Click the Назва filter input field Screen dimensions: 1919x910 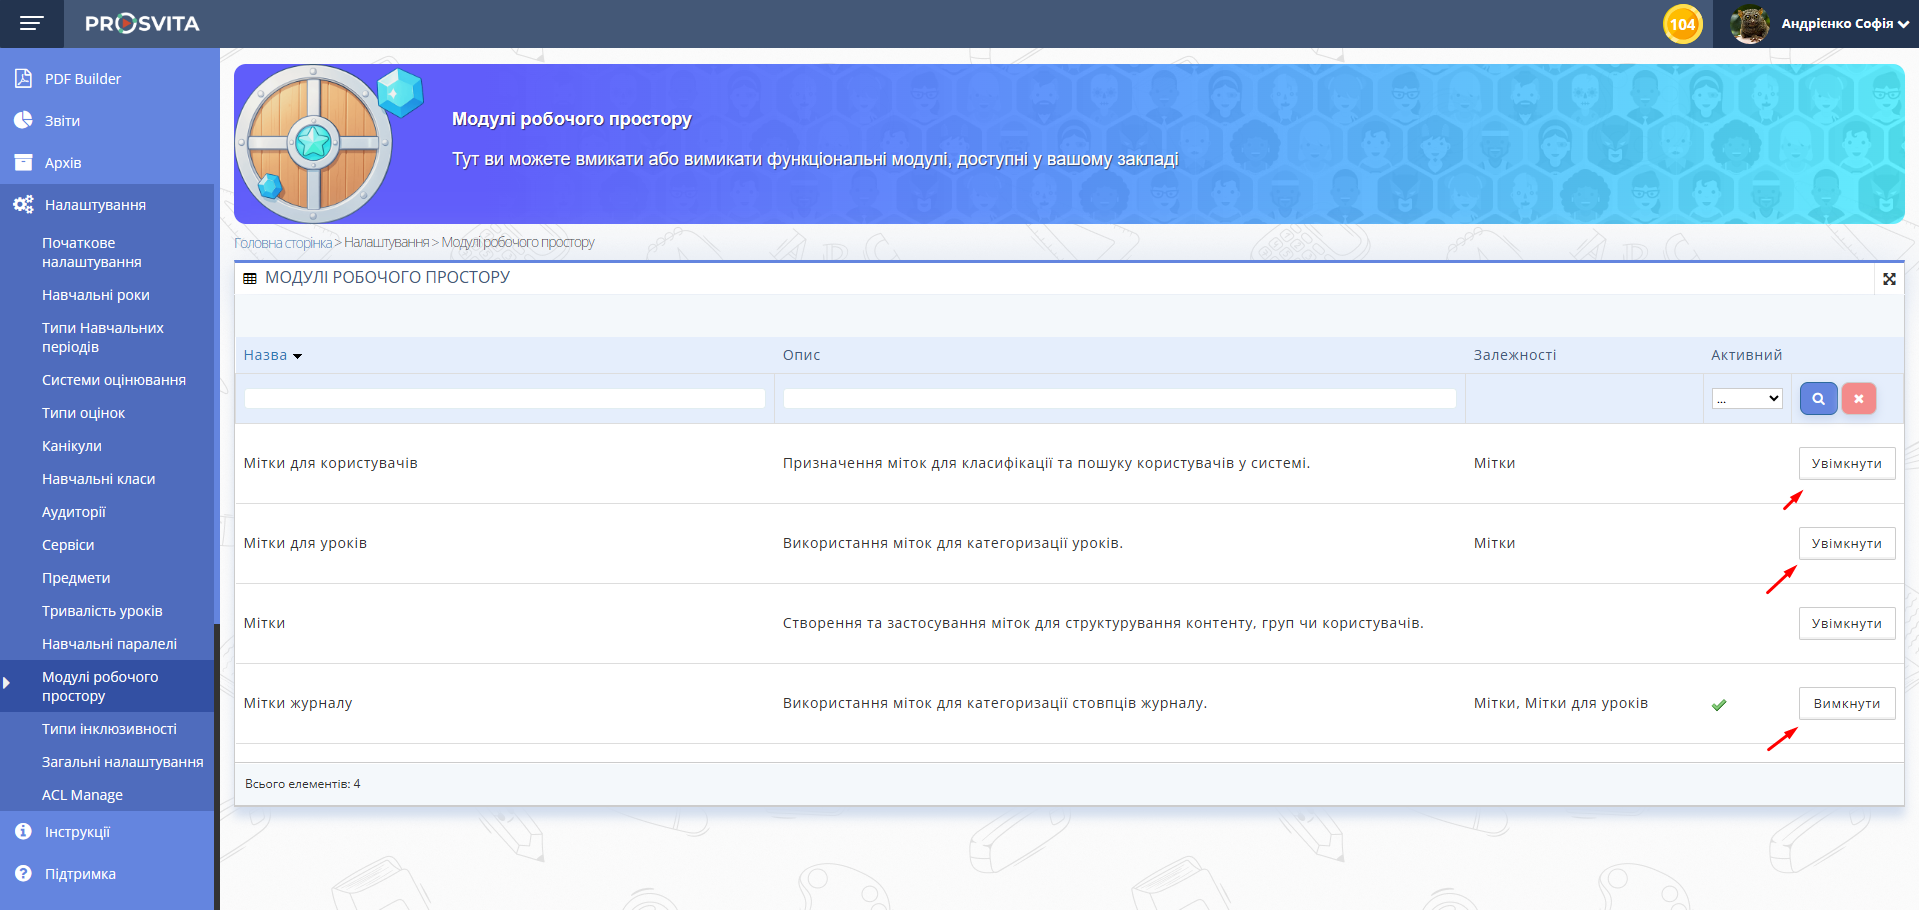pos(504,398)
